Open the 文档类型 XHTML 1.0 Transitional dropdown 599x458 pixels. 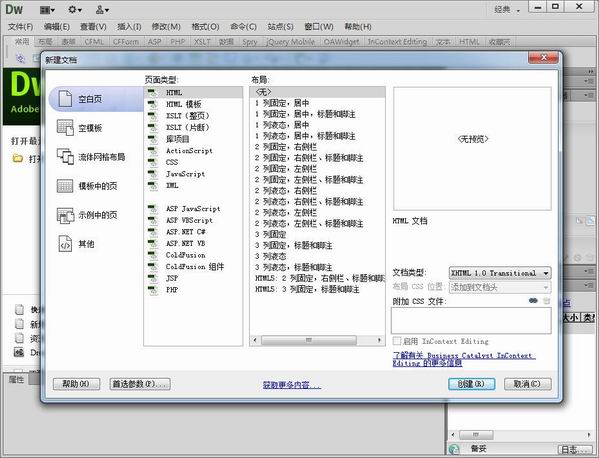(500, 273)
